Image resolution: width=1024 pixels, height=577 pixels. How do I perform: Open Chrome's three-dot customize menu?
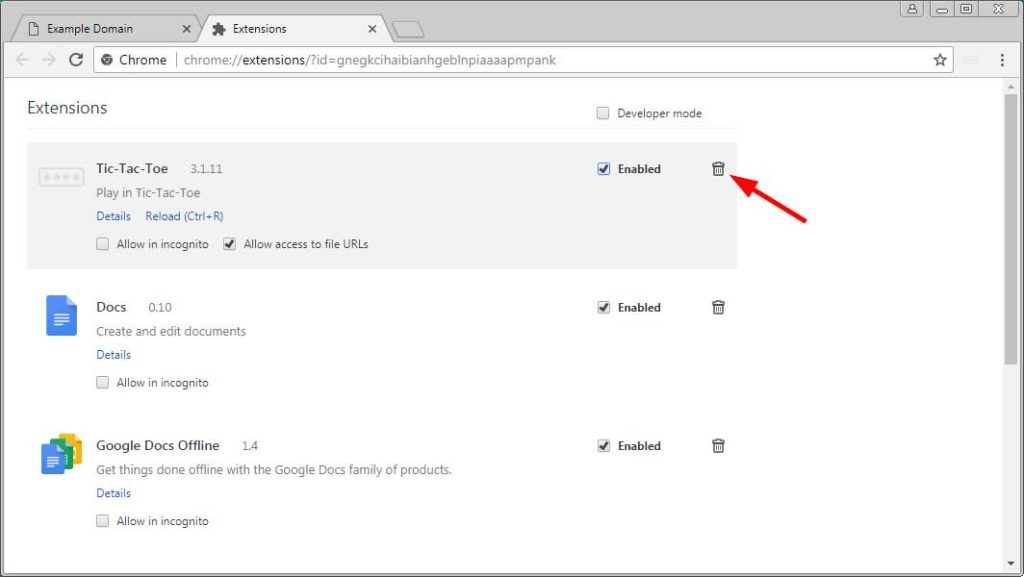click(x=1003, y=60)
